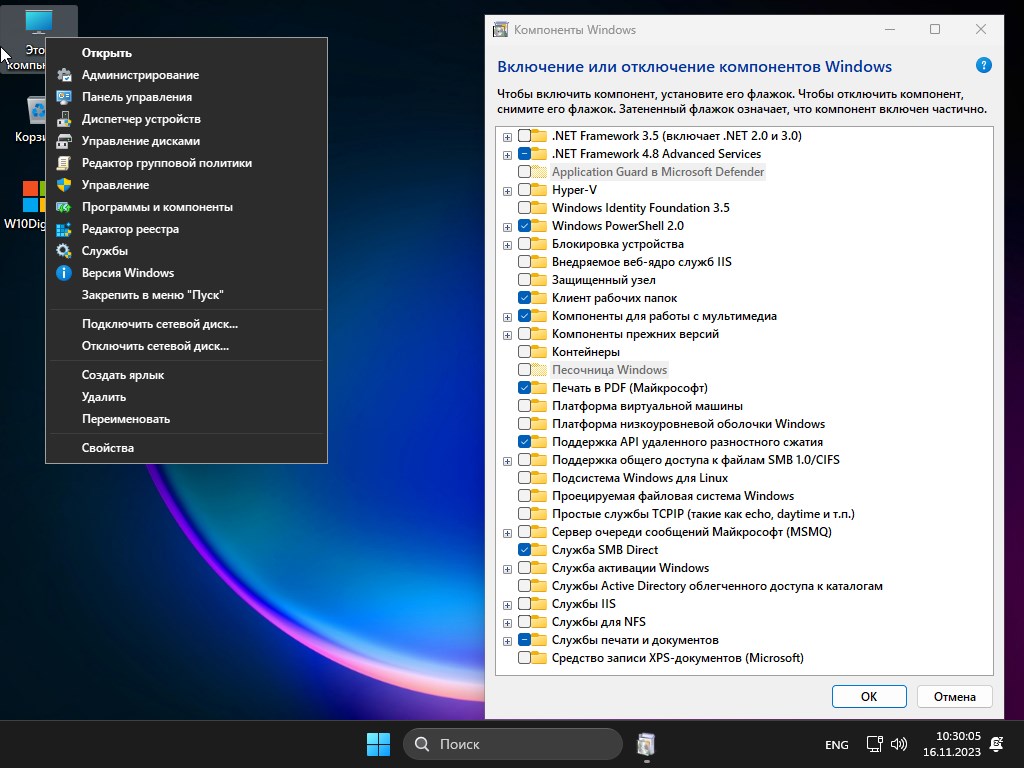This screenshot has height=768, width=1024.
Task: Expand the IIS services tree node
Action: [508, 604]
